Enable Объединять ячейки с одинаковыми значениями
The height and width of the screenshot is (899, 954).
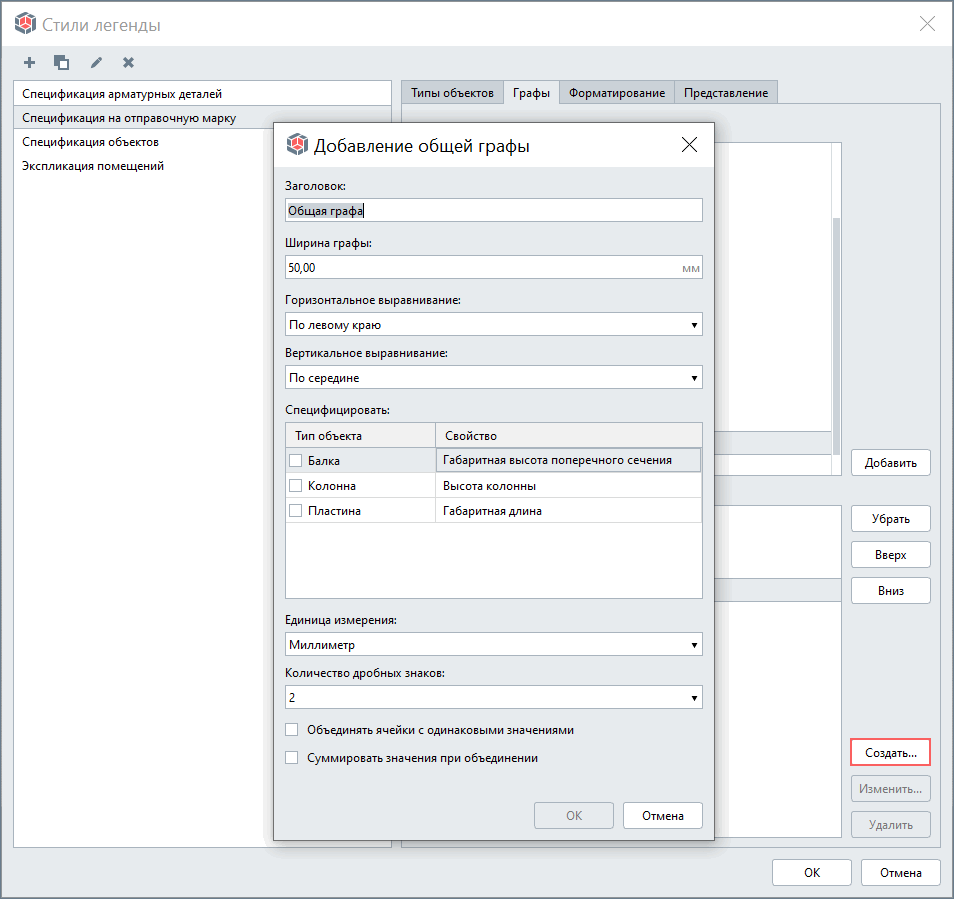(x=292, y=729)
